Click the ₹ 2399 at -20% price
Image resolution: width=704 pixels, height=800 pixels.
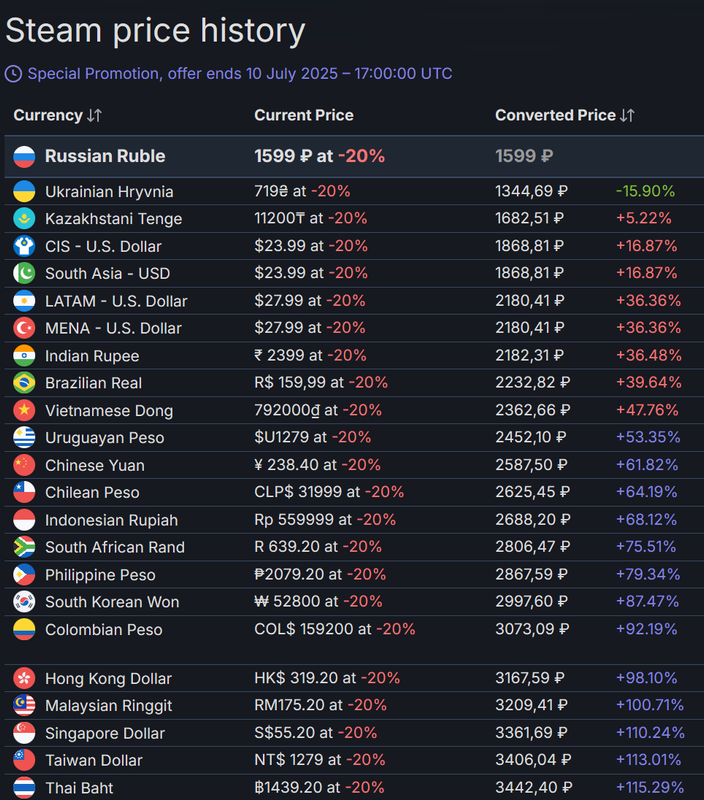[310, 355]
